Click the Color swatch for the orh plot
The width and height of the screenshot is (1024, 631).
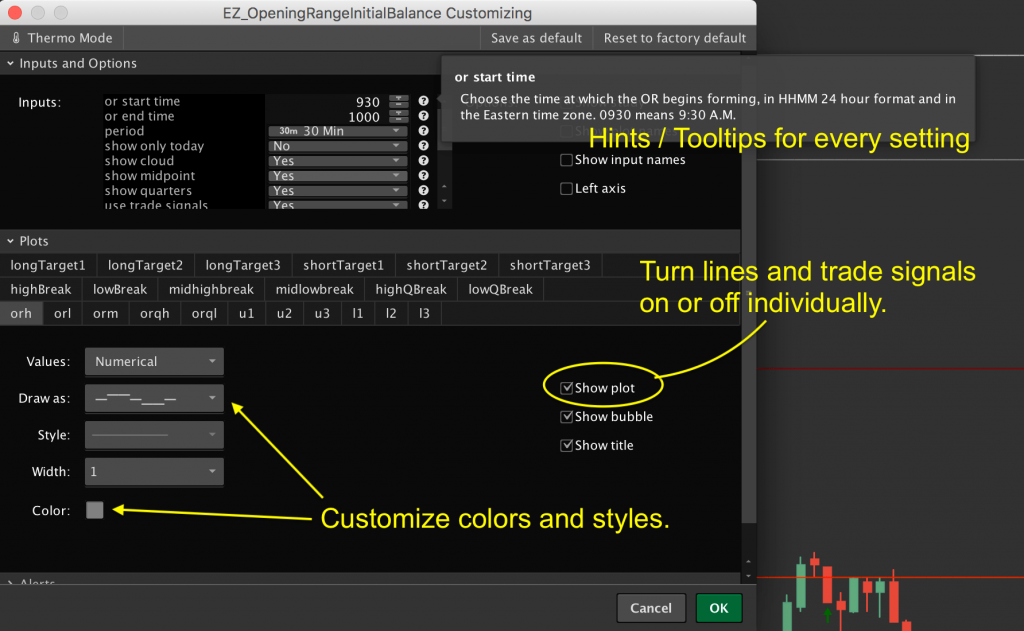point(94,509)
